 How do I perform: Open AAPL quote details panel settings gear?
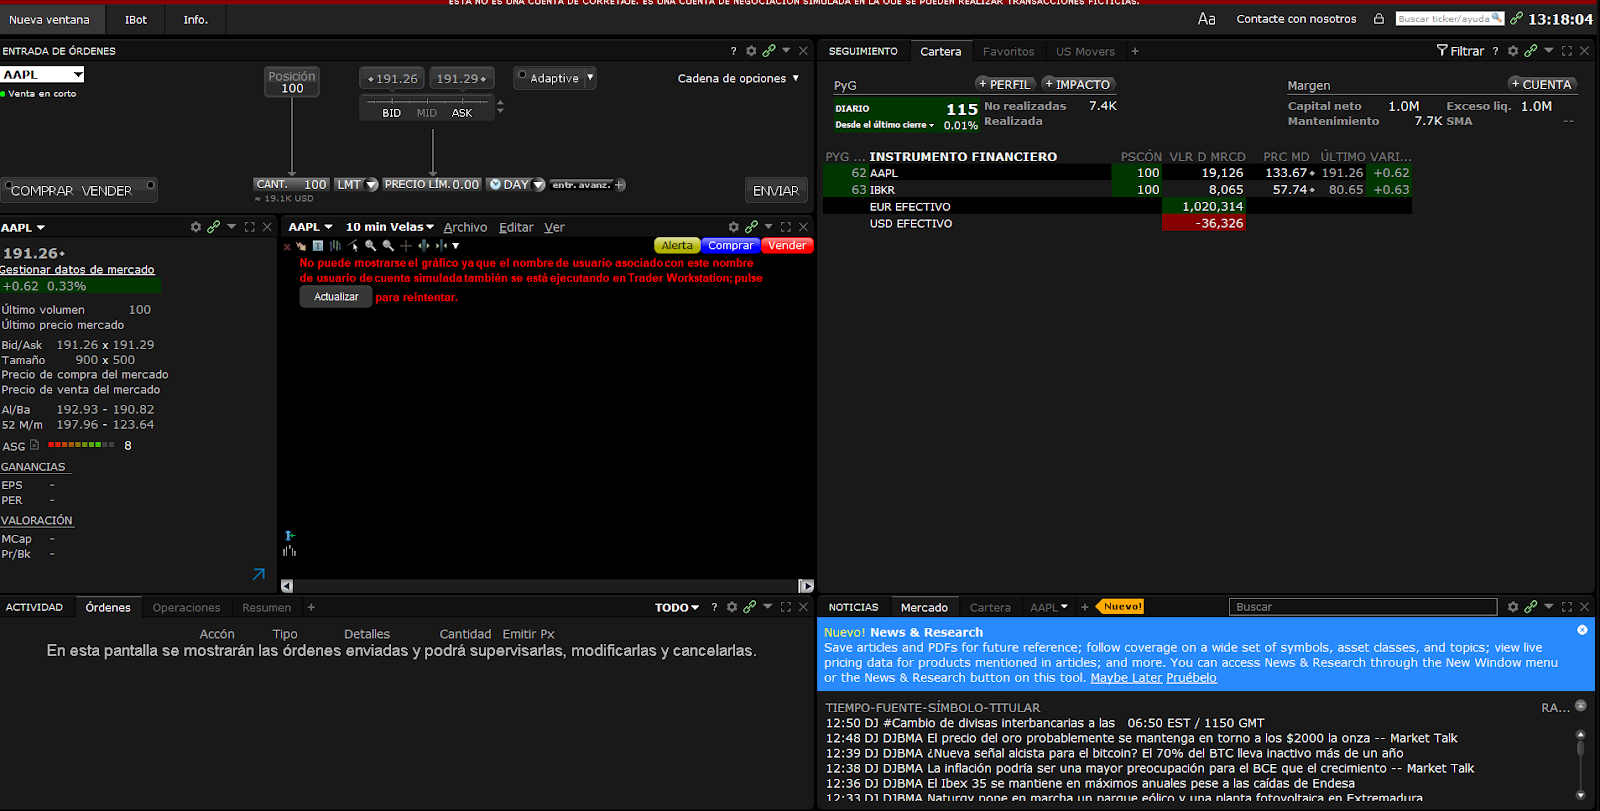pos(196,227)
